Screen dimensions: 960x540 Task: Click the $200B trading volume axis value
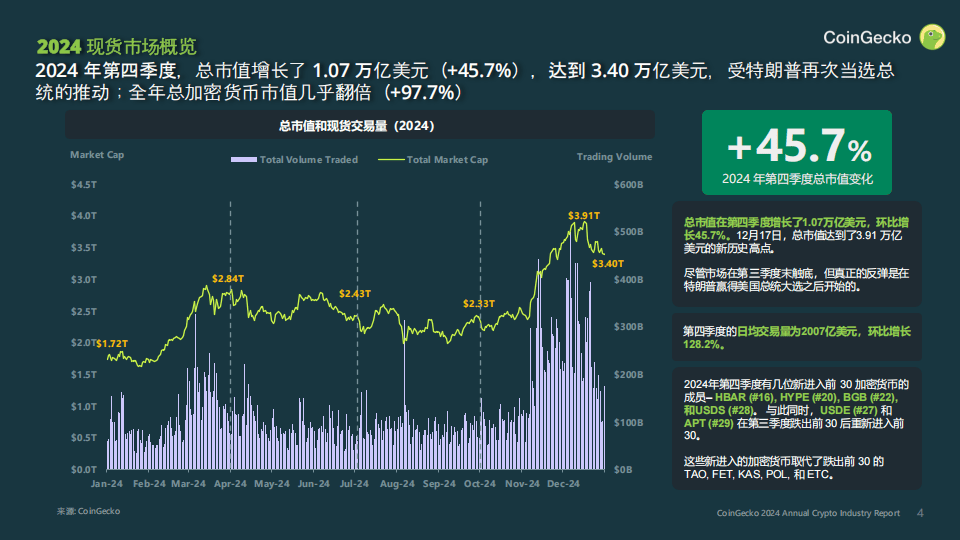pyautogui.click(x=629, y=374)
